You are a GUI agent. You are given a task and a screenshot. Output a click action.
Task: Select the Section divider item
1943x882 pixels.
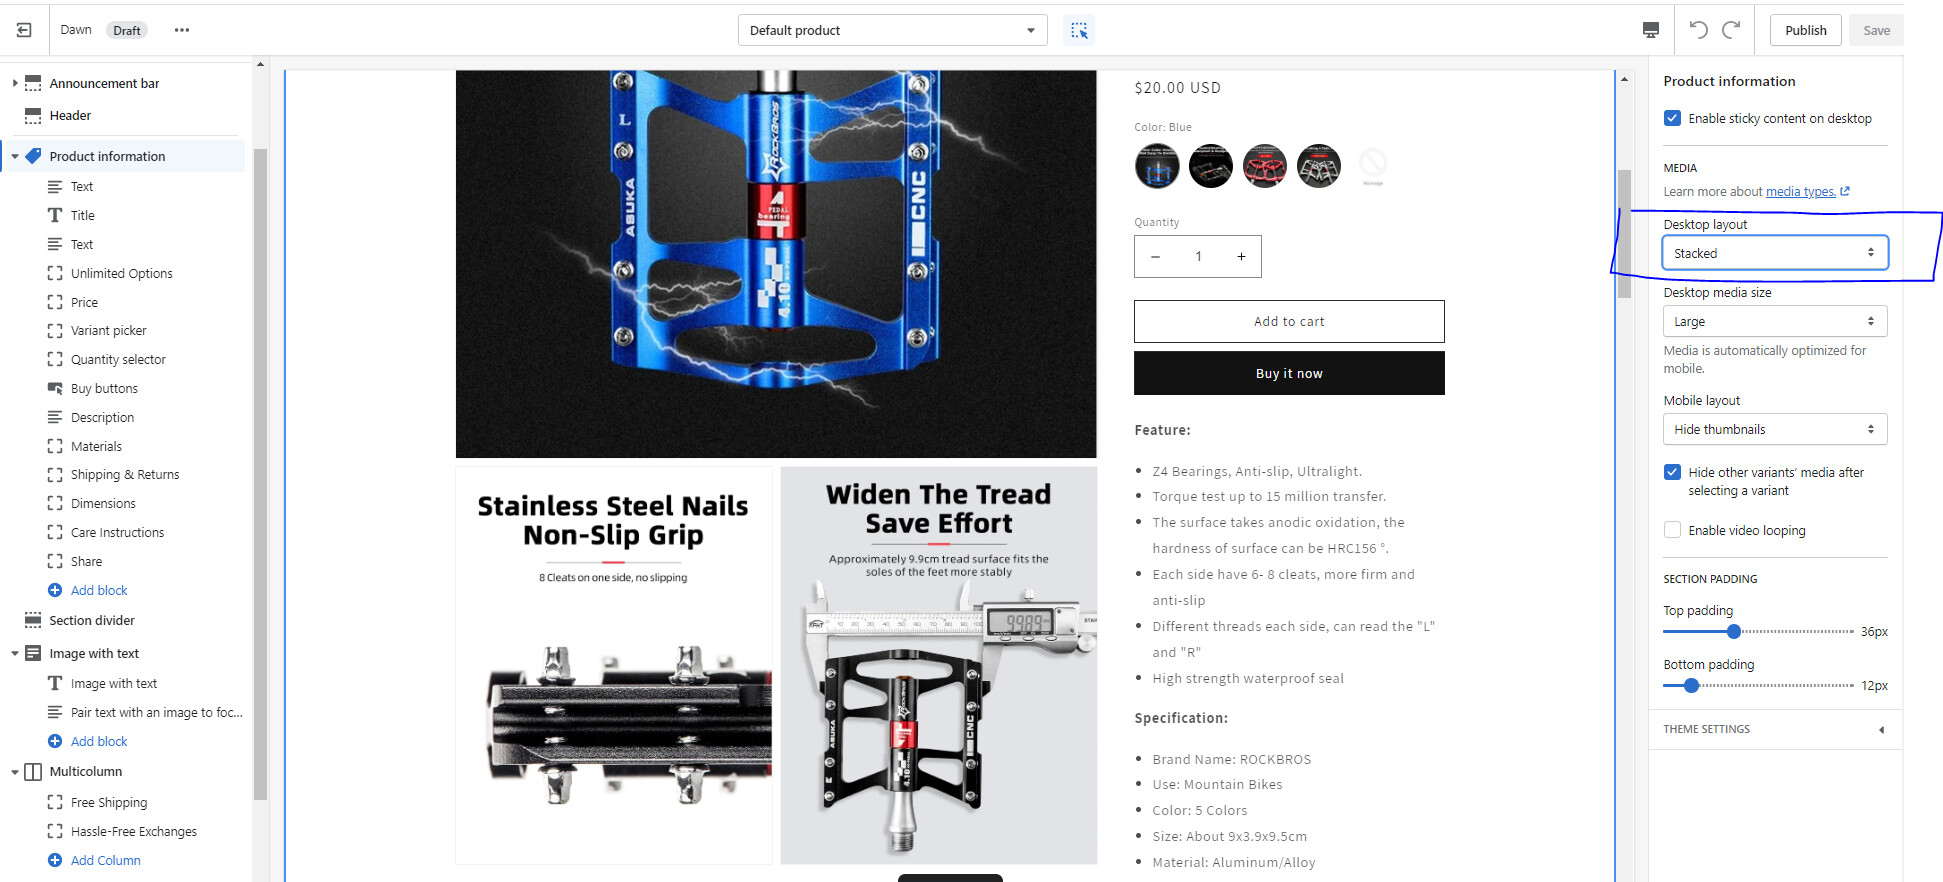pyautogui.click(x=92, y=620)
